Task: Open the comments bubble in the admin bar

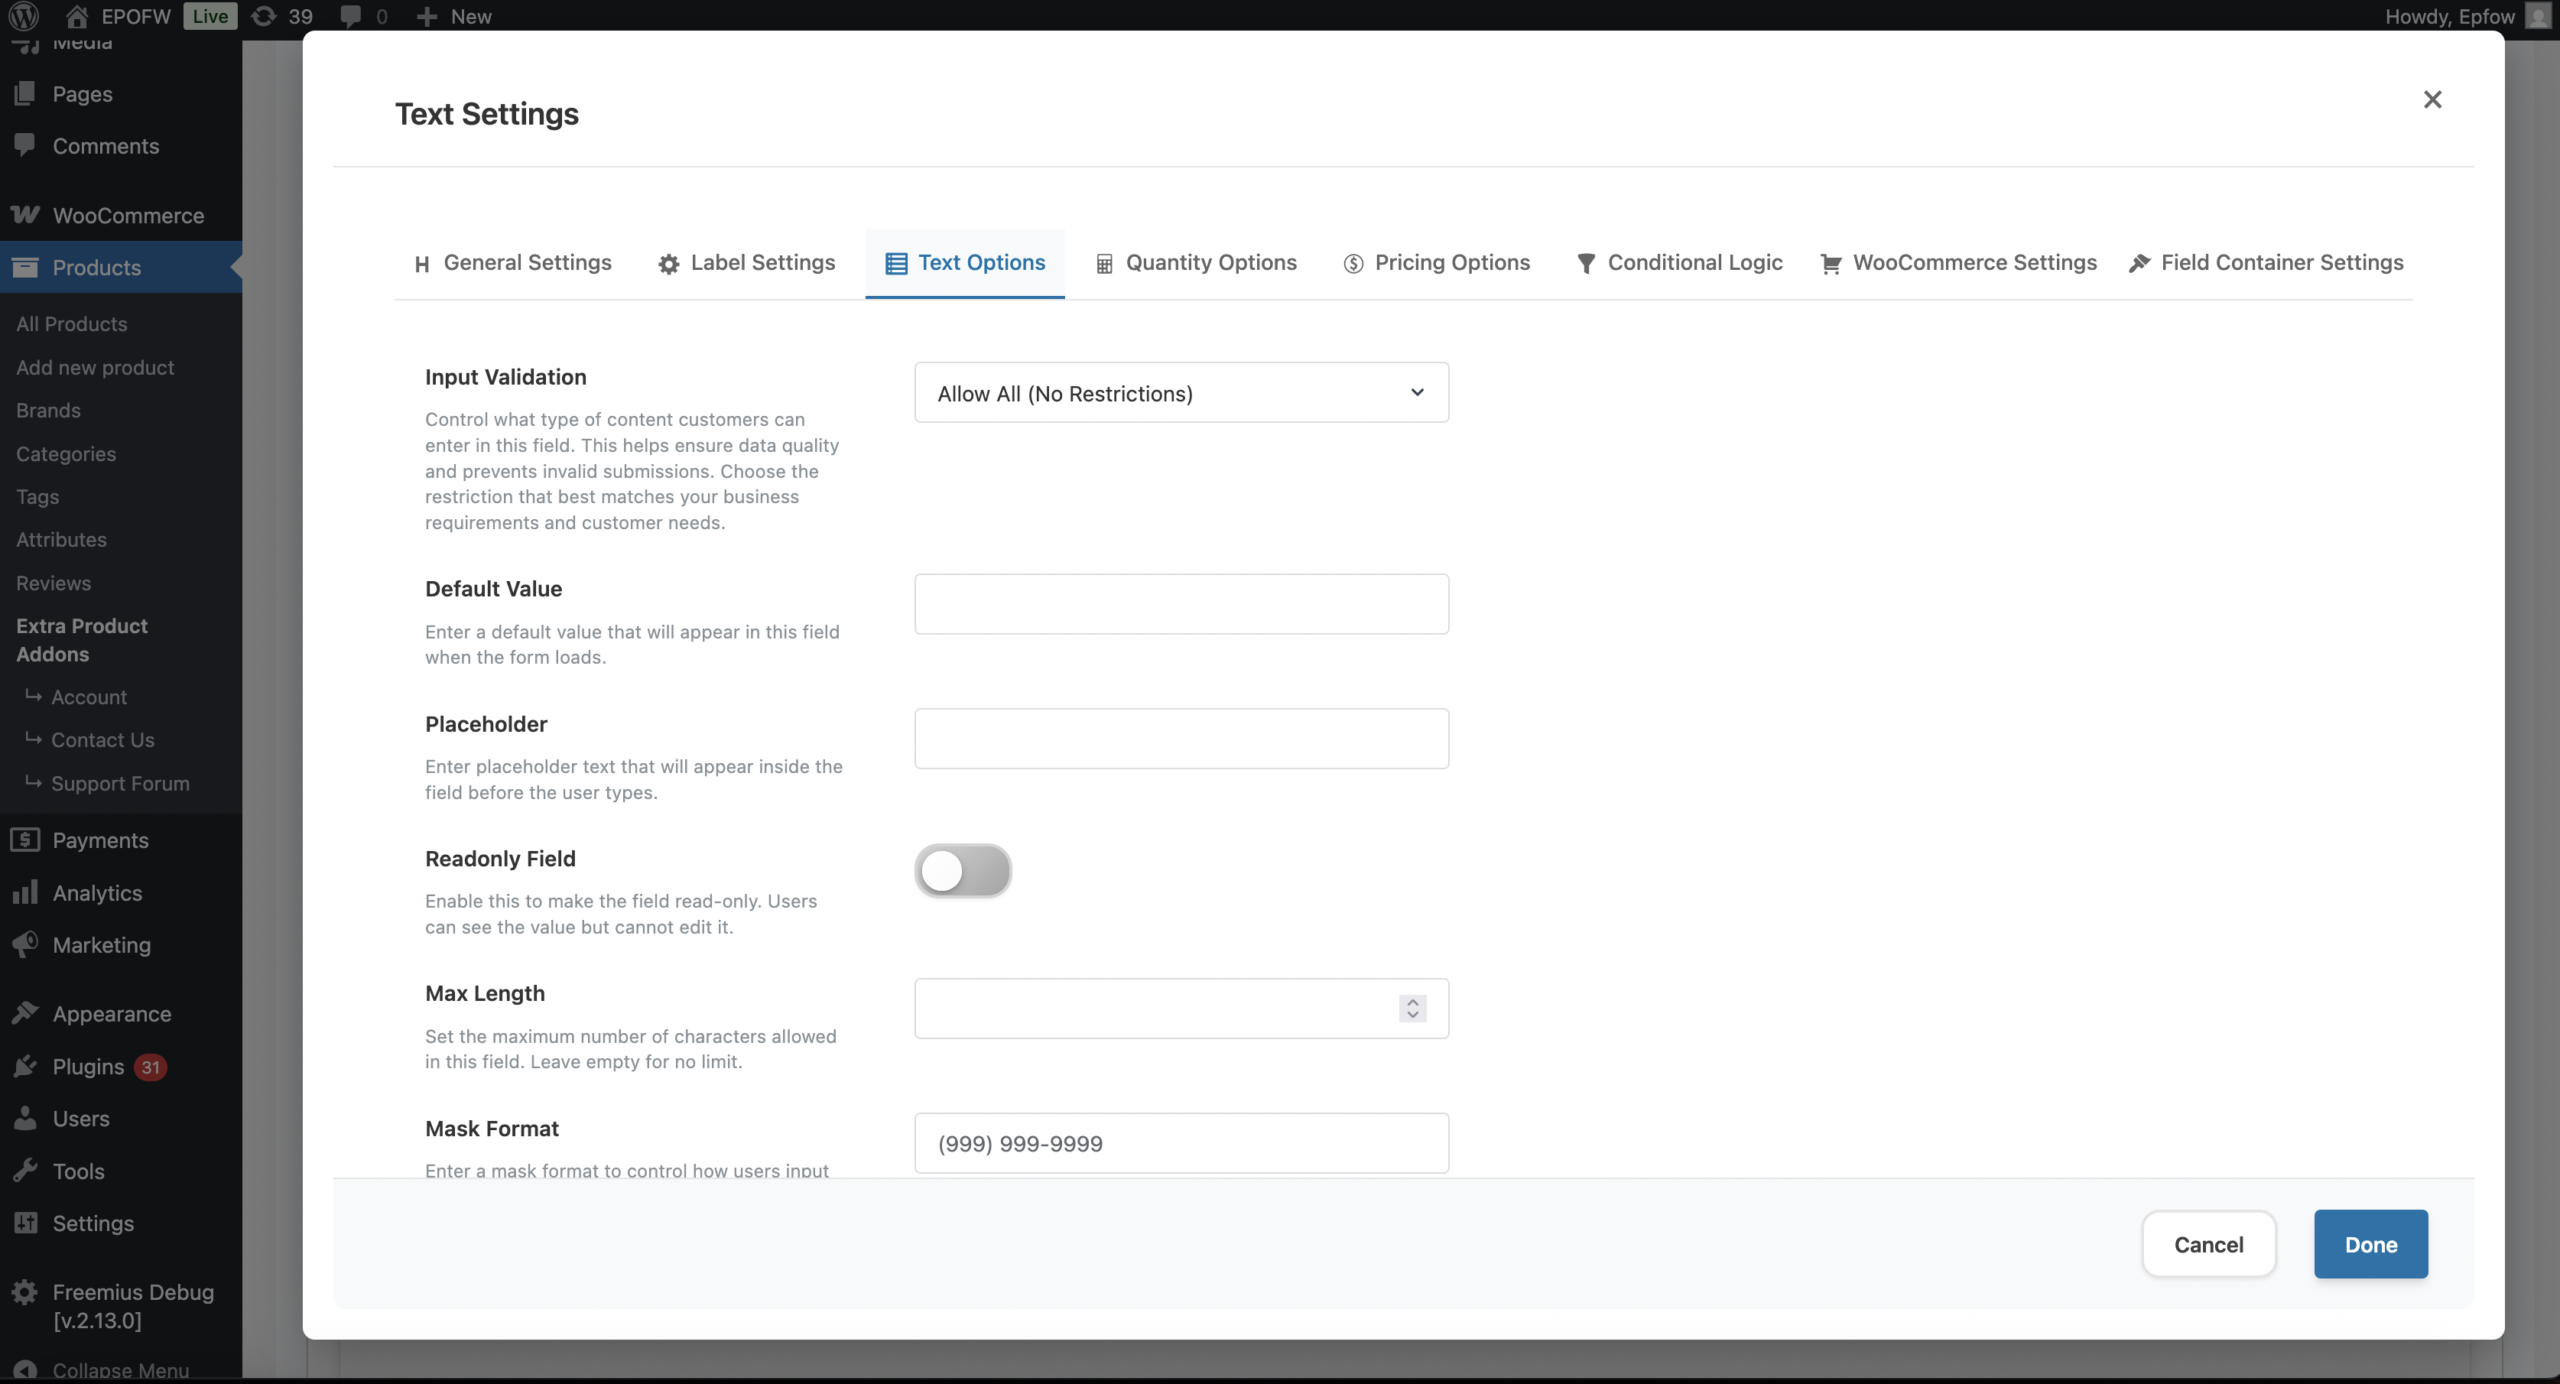Action: point(352,16)
